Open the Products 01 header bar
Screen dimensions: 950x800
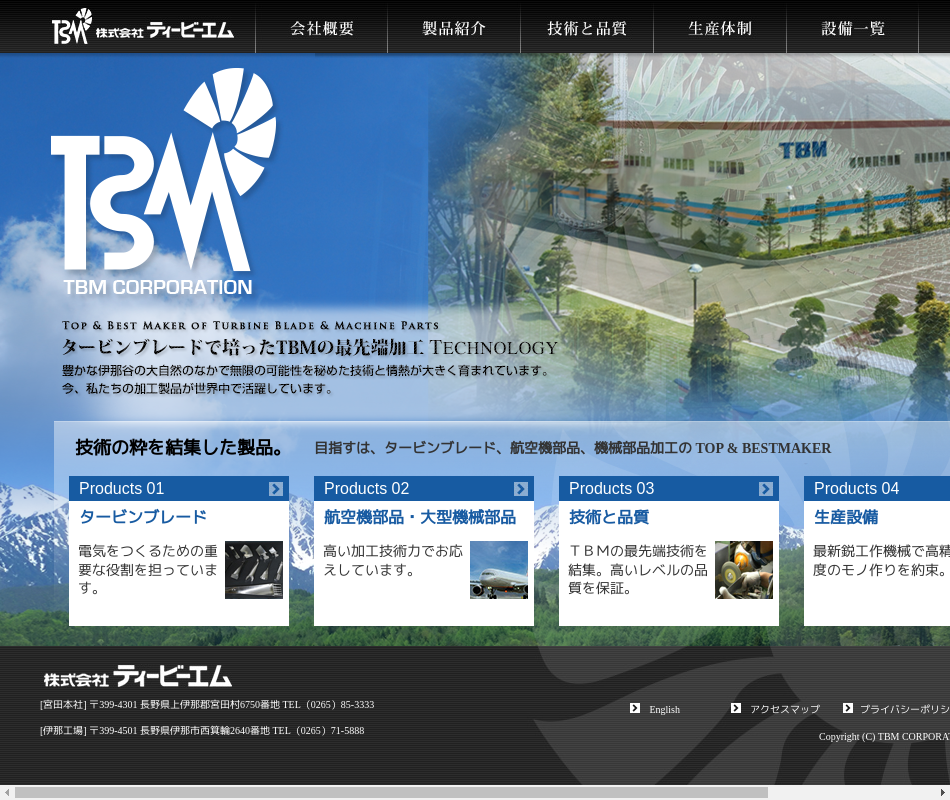[179, 488]
